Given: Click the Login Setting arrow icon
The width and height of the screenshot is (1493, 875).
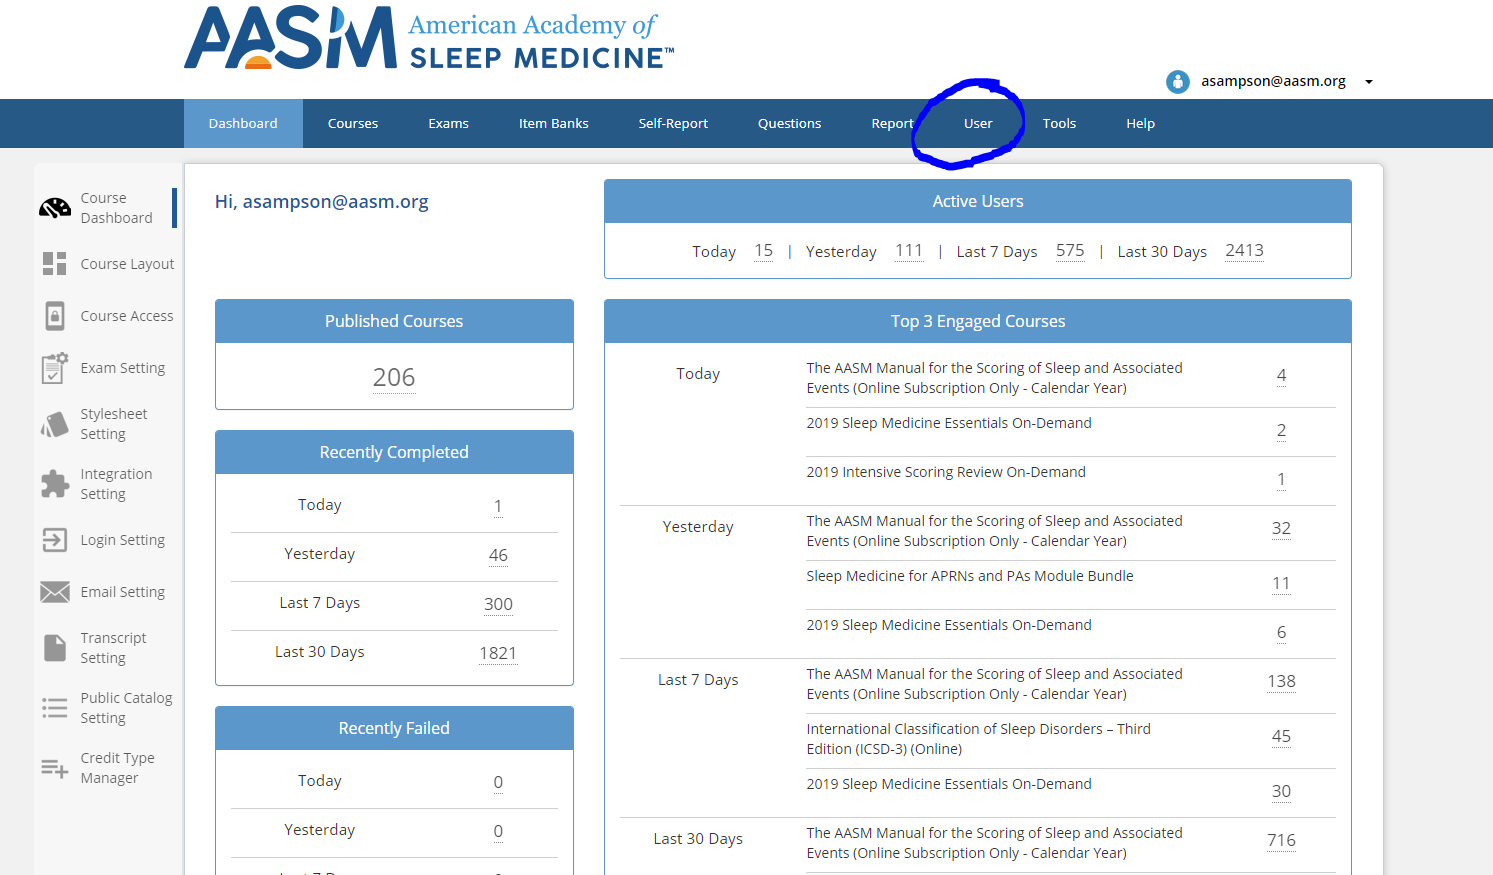Looking at the screenshot, I should click(x=55, y=540).
